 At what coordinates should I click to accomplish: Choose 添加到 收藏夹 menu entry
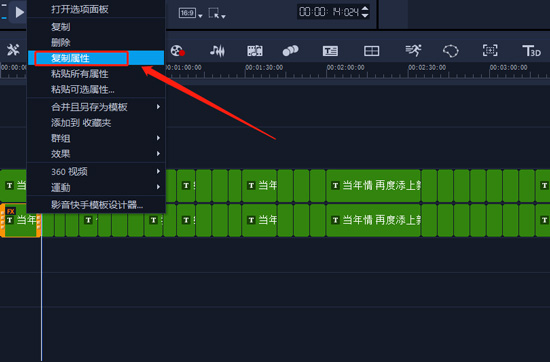[x=96, y=122]
